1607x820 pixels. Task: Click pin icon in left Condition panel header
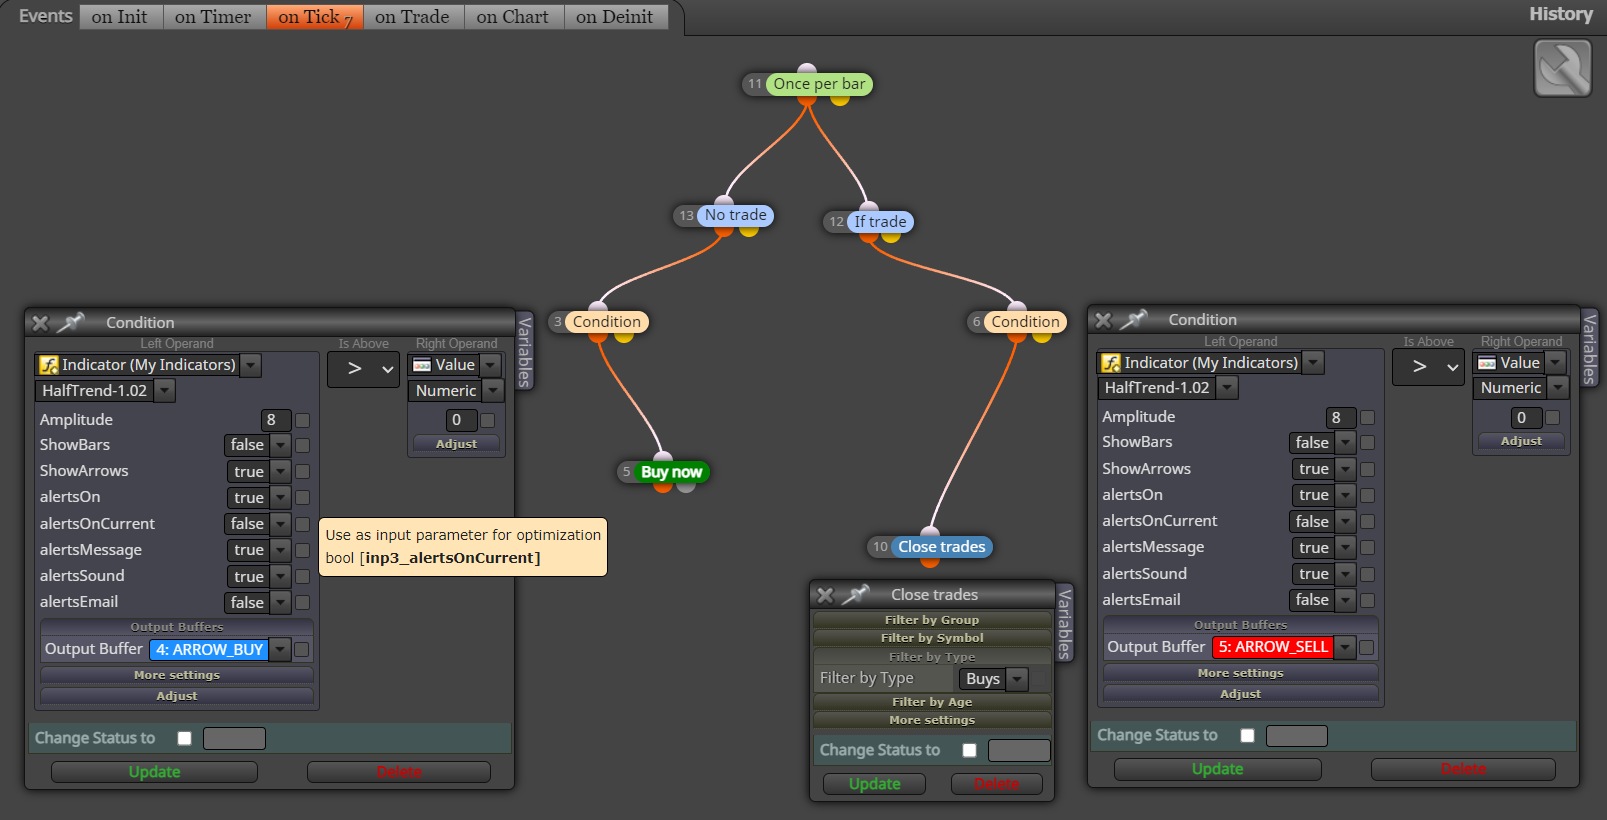point(70,322)
